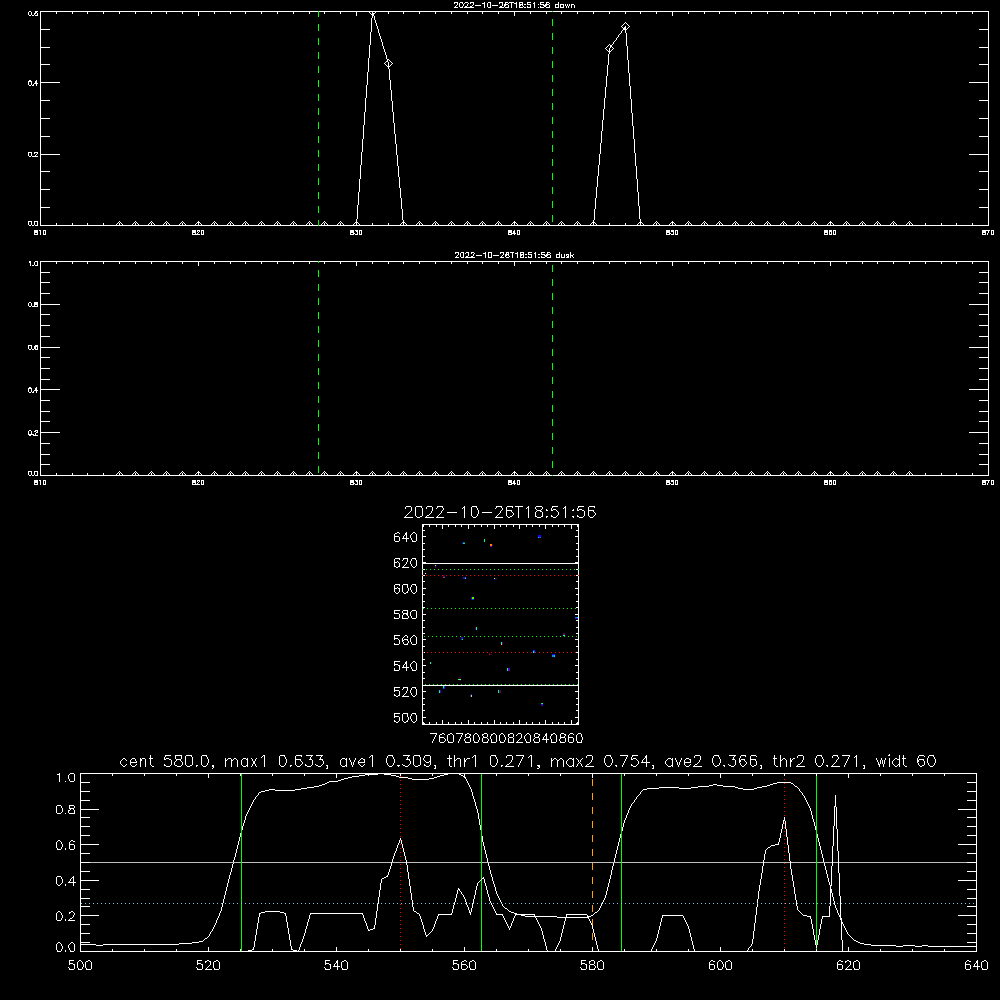Select the right red dotted line in the bottom plot
1000x1000 pixels.
point(784,861)
